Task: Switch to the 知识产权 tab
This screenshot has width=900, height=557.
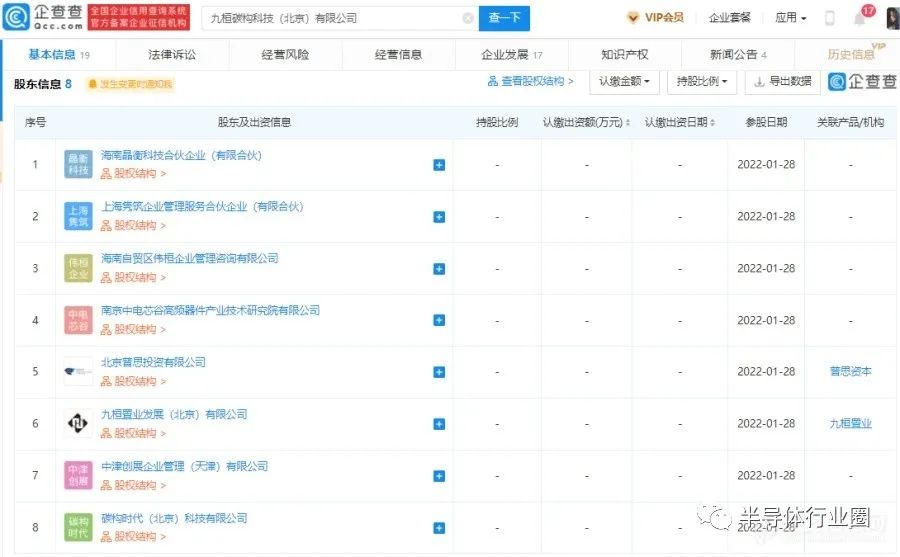Action: click(x=624, y=55)
